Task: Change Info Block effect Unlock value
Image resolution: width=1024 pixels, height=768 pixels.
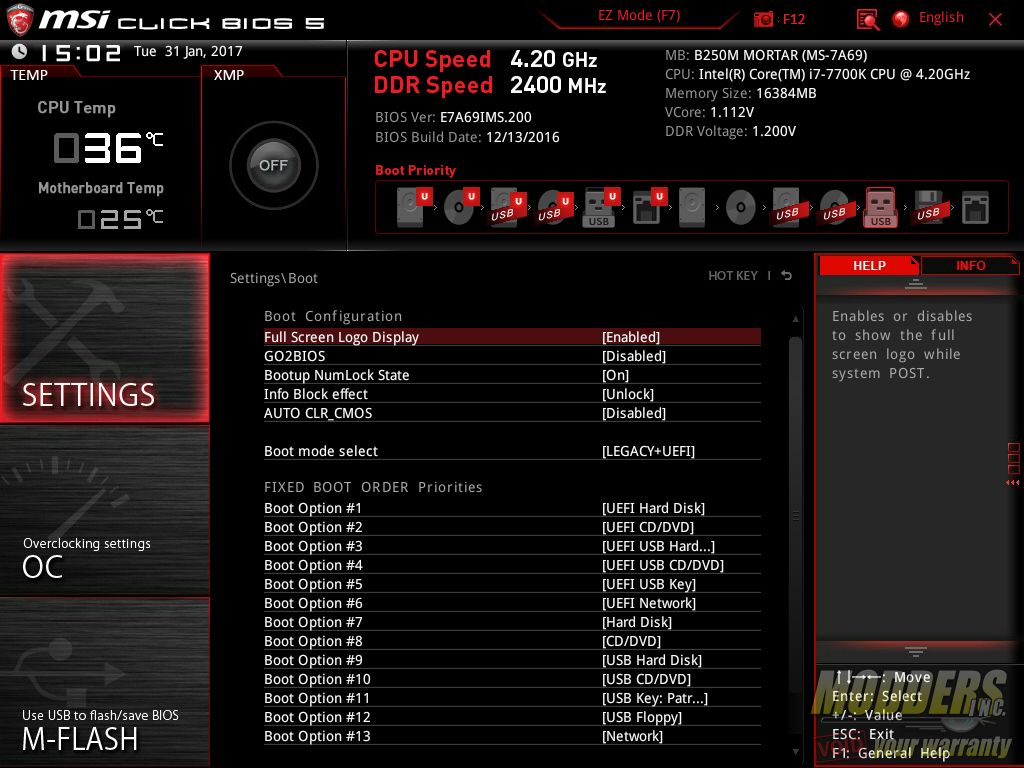Action: pyautogui.click(x=628, y=394)
